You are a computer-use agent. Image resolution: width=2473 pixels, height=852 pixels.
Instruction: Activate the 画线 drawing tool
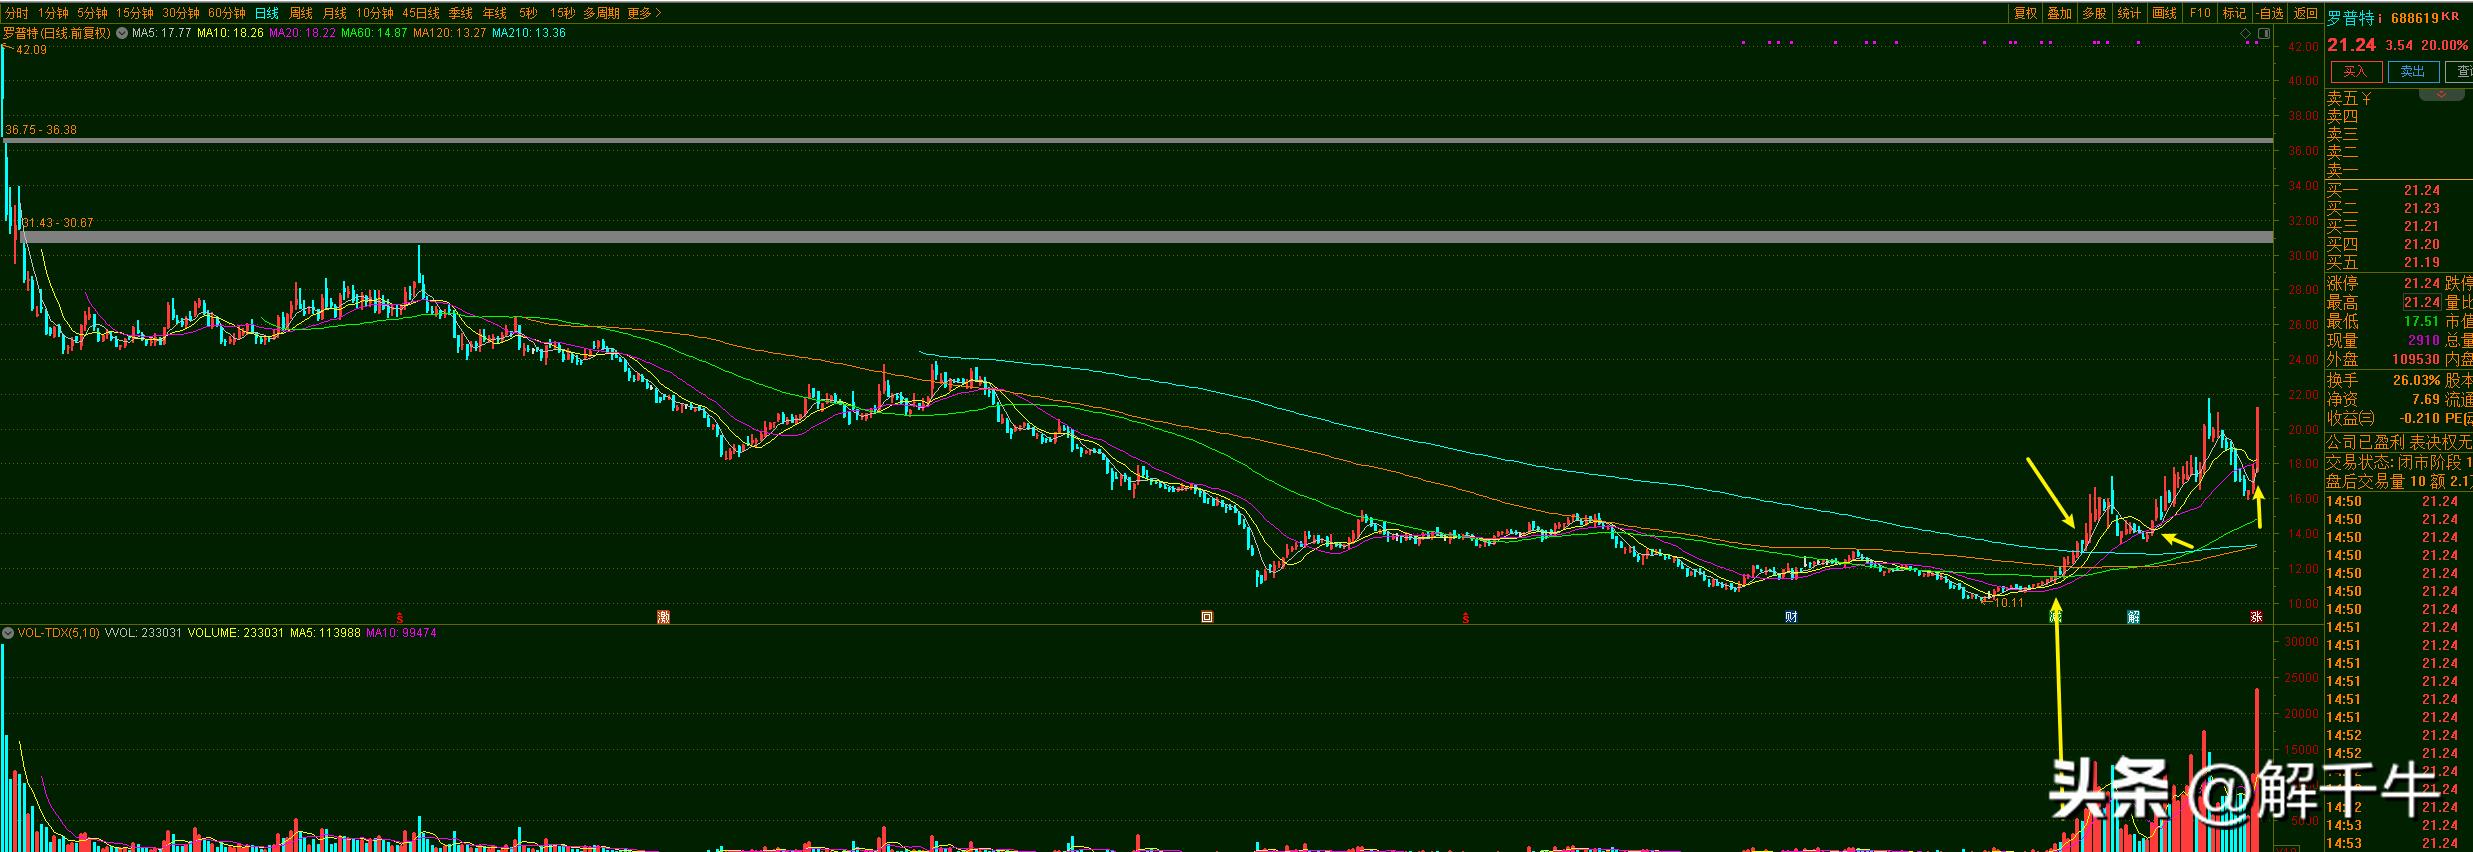pyautogui.click(x=2164, y=13)
